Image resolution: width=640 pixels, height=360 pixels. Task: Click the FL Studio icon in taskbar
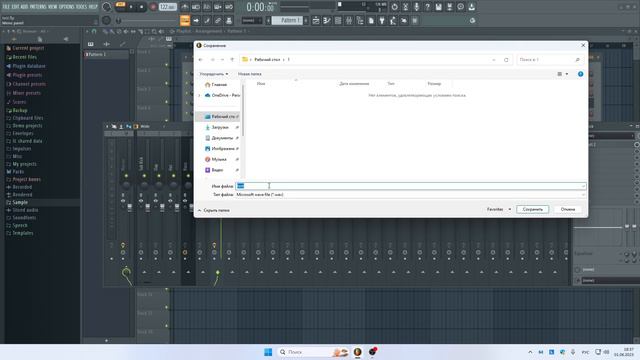358,352
